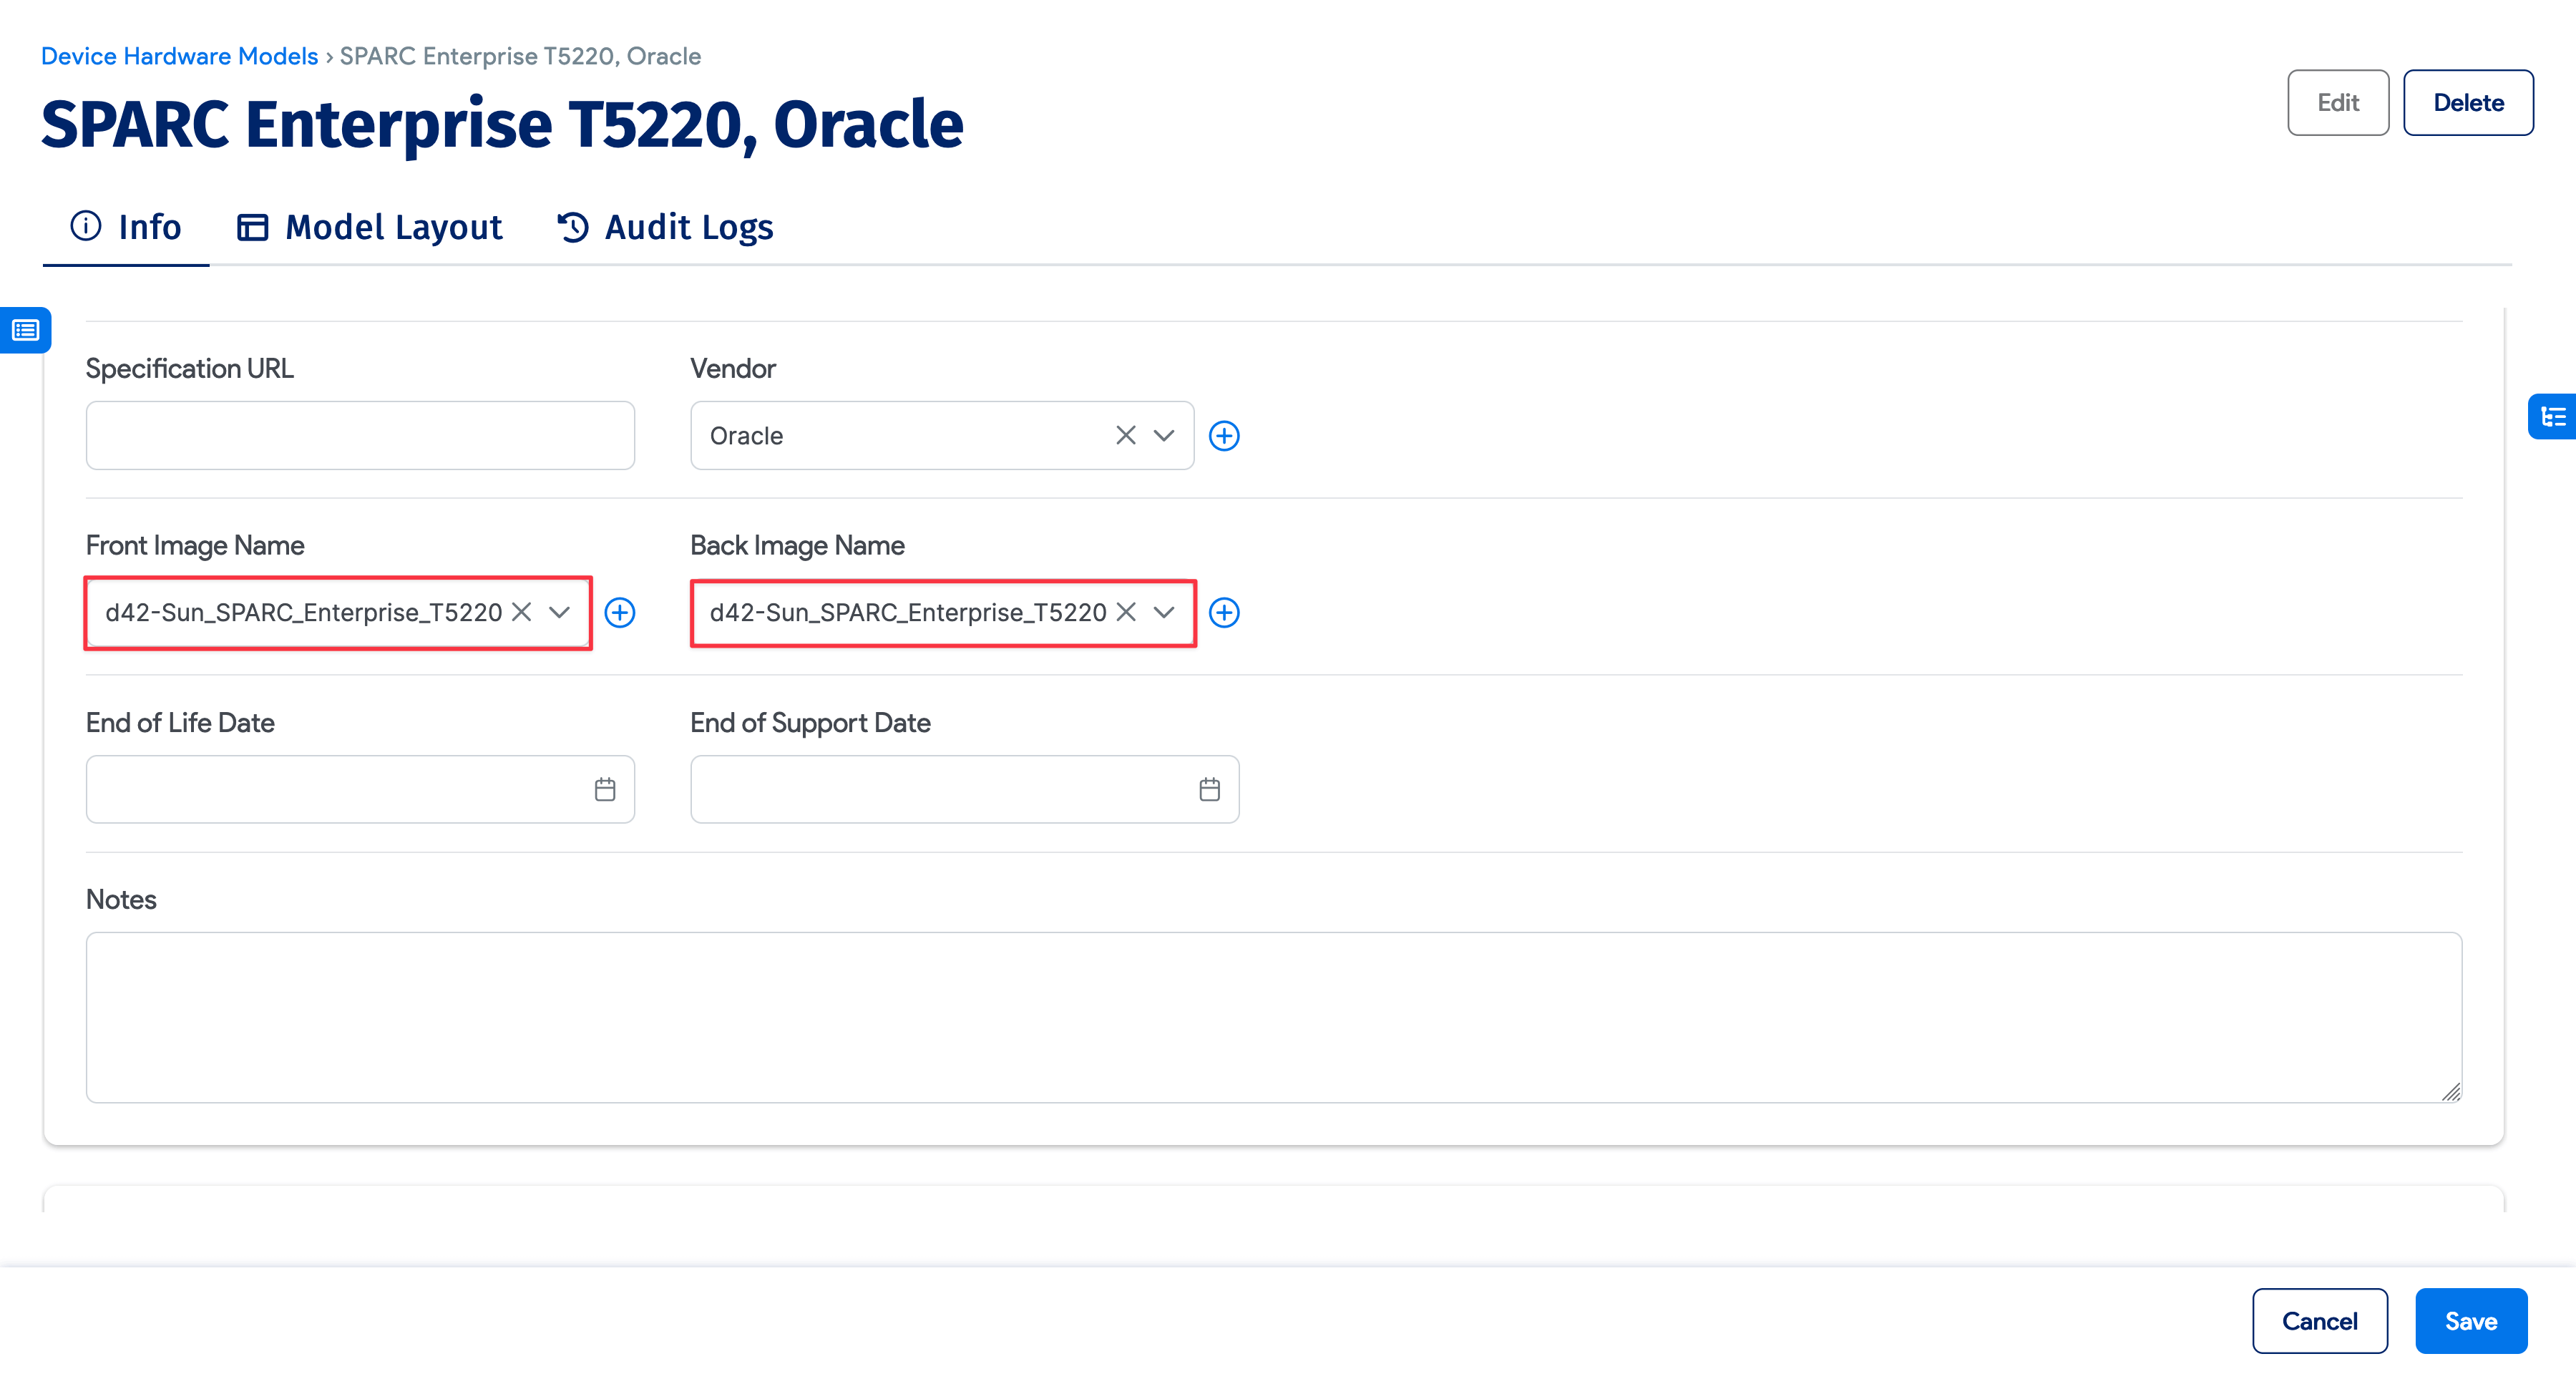Open the Back Image Name dropdown
2576x1374 pixels.
(1164, 613)
